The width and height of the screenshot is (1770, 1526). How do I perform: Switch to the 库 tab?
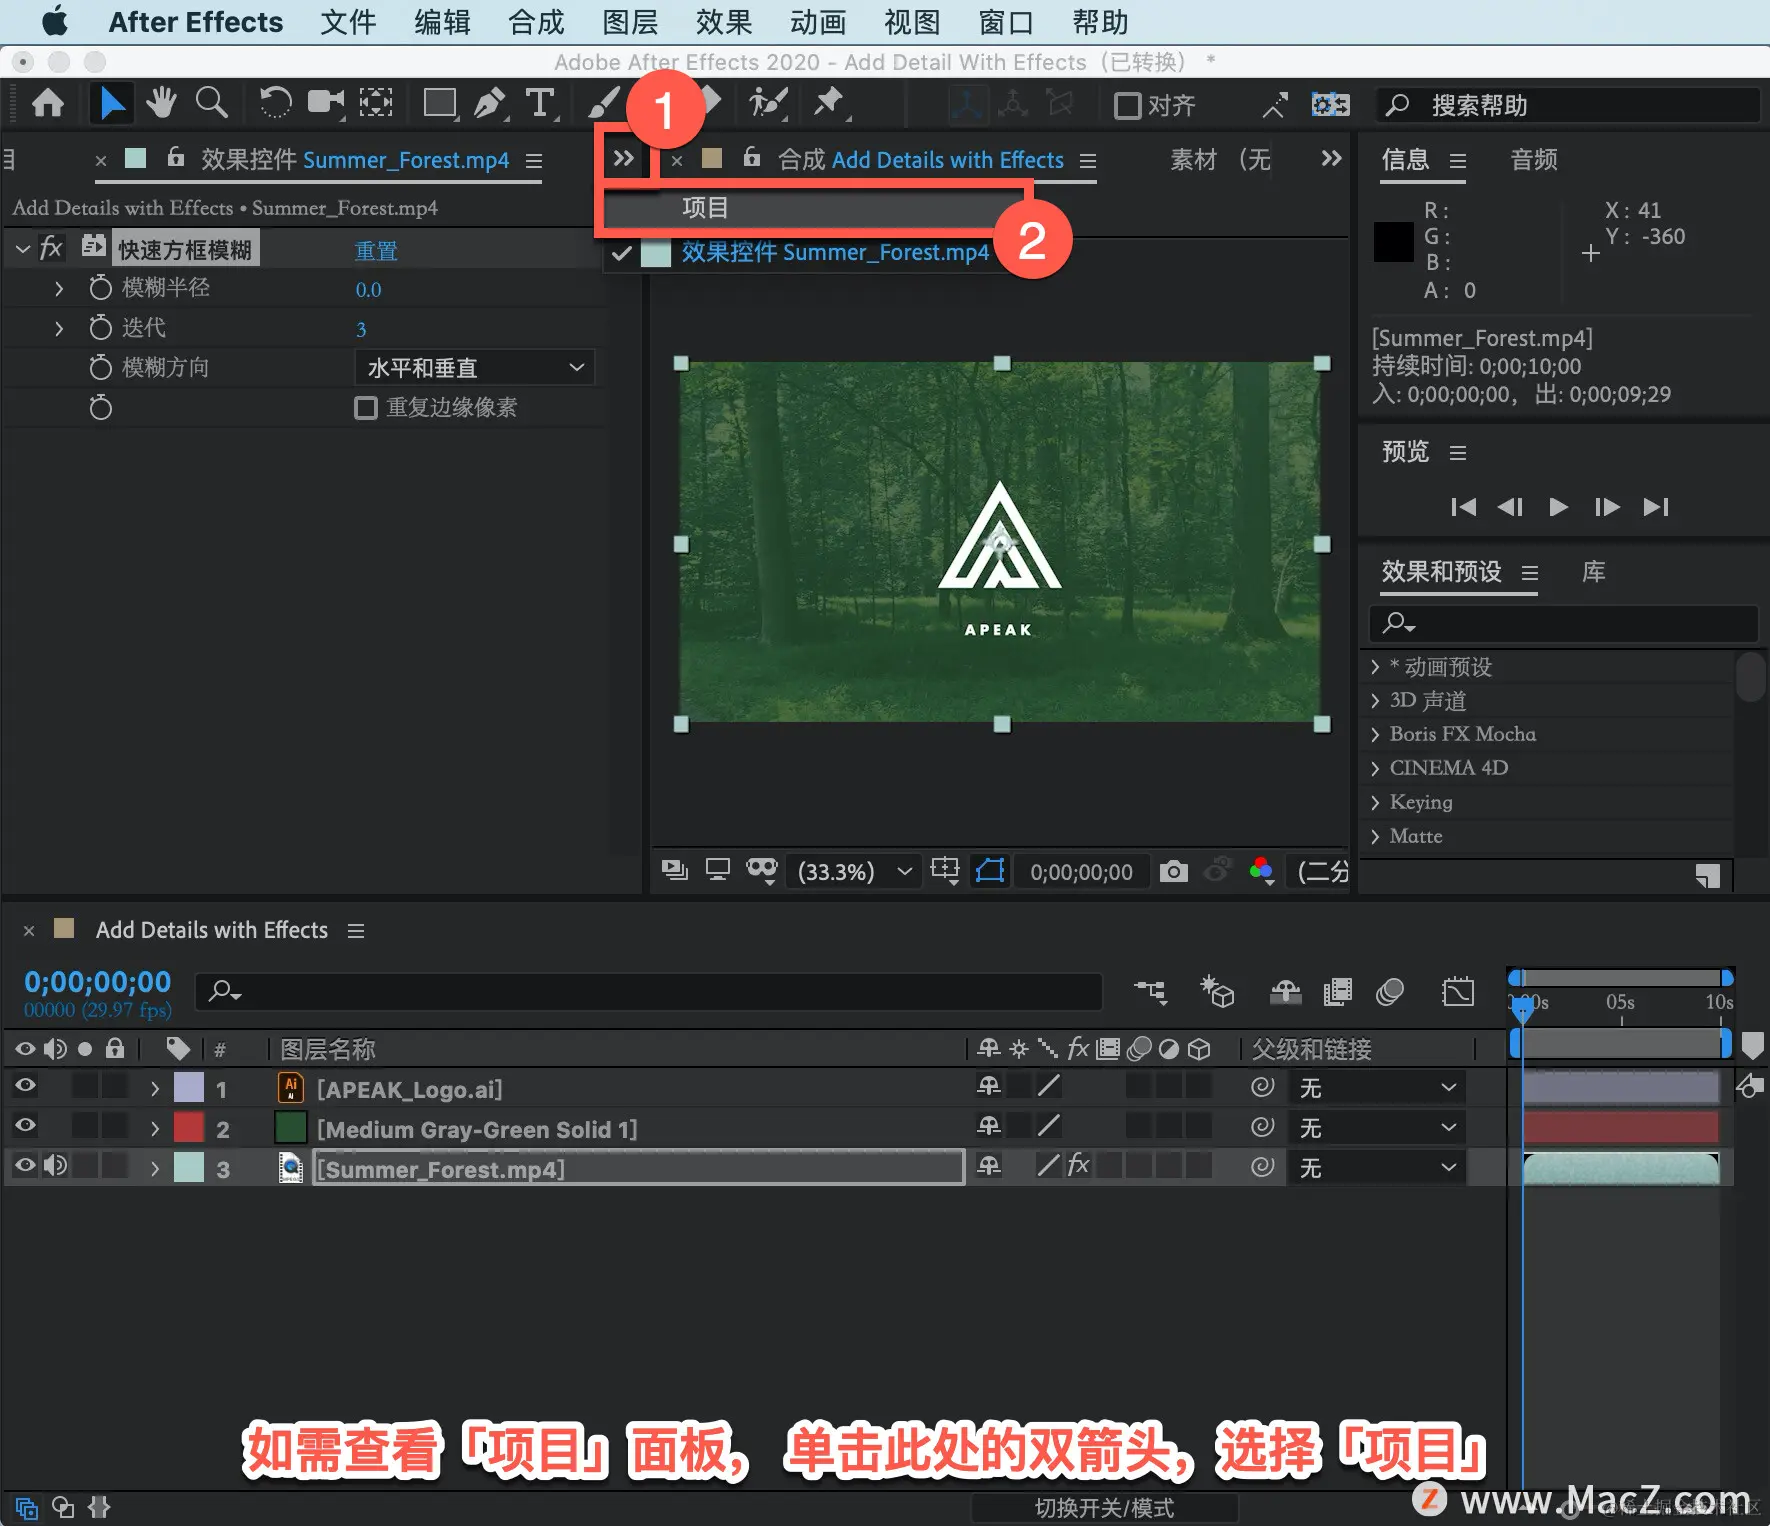pos(1594,572)
